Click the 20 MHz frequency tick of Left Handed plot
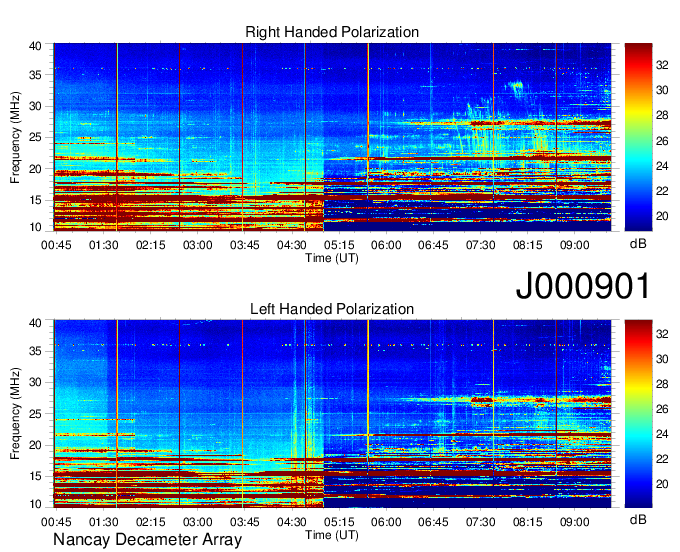 point(35,445)
